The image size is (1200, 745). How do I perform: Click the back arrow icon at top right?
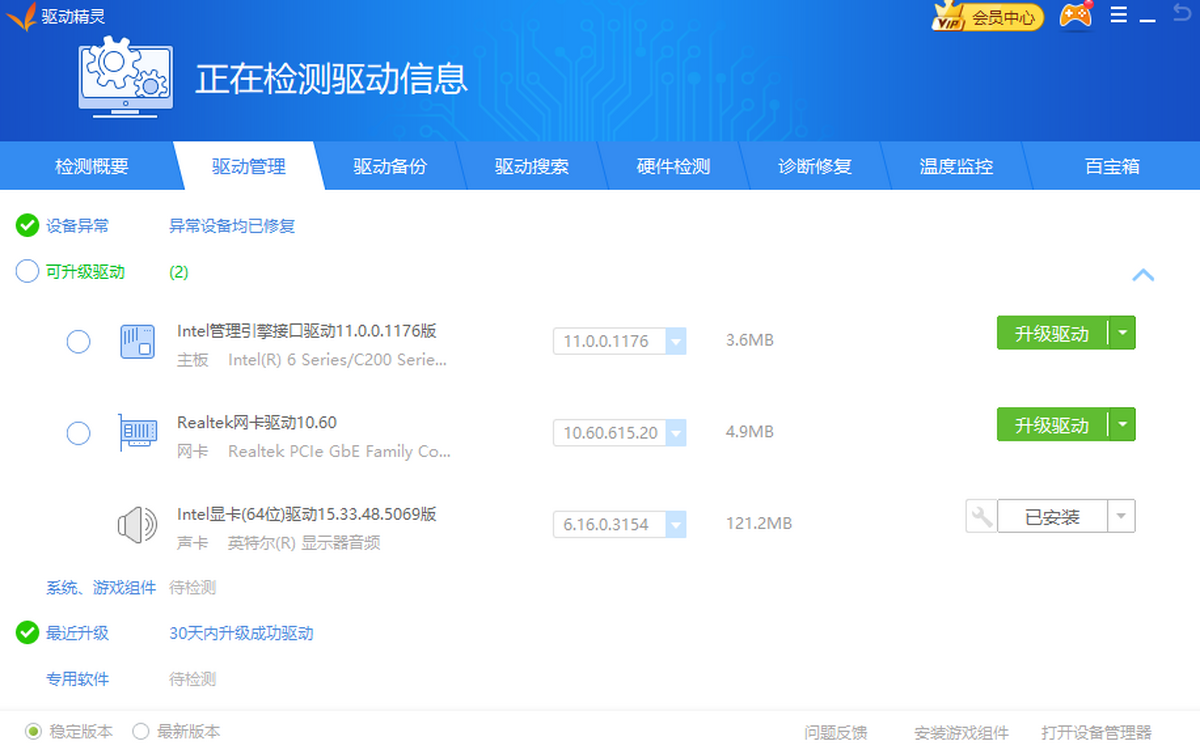pyautogui.click(x=1181, y=14)
